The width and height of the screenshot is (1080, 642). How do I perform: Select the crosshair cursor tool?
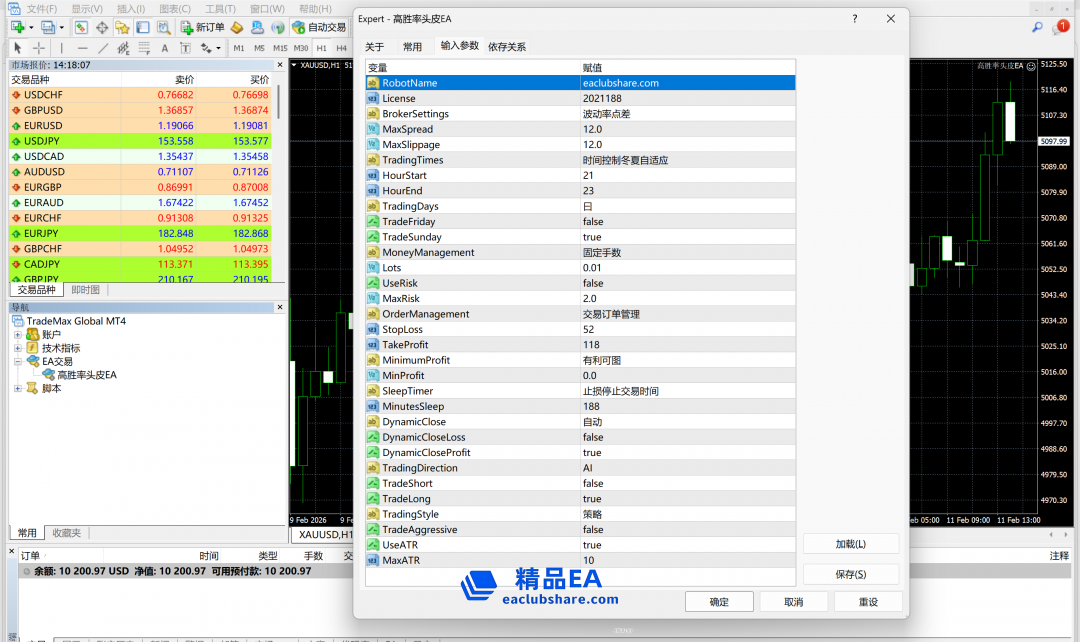pyautogui.click(x=39, y=48)
